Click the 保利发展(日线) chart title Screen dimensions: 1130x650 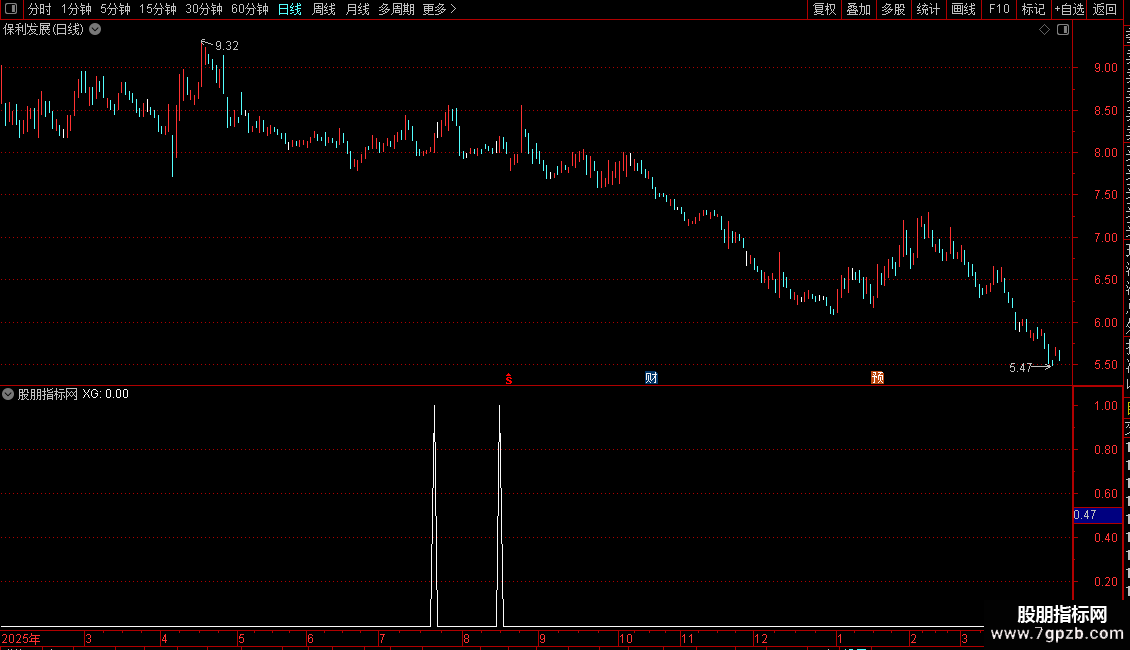[43, 30]
